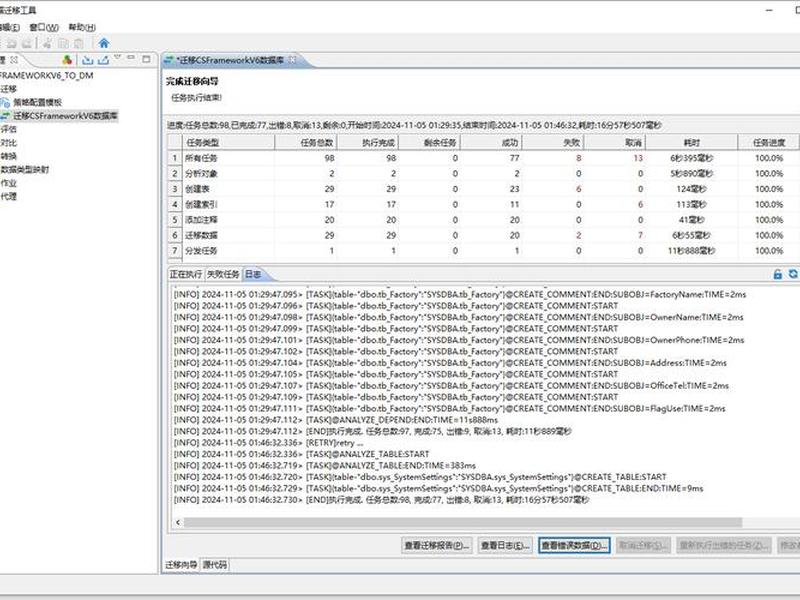Screen dimensions: 800x600
Task: Click the 取消 column header
Action: point(615,142)
